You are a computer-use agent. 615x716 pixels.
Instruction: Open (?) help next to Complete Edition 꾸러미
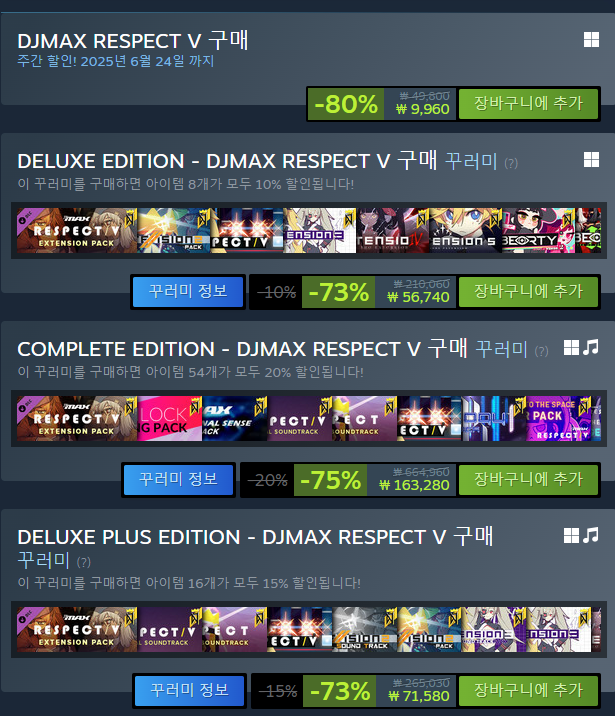[x=541, y=351]
